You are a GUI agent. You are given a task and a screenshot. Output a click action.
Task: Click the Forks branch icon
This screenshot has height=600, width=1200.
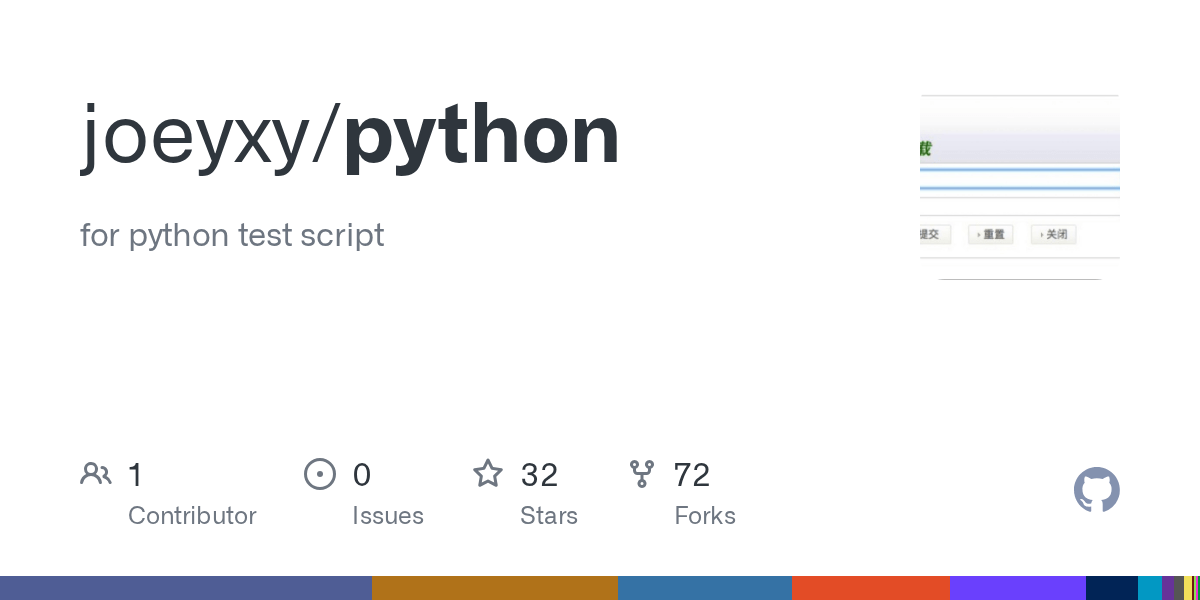(642, 474)
